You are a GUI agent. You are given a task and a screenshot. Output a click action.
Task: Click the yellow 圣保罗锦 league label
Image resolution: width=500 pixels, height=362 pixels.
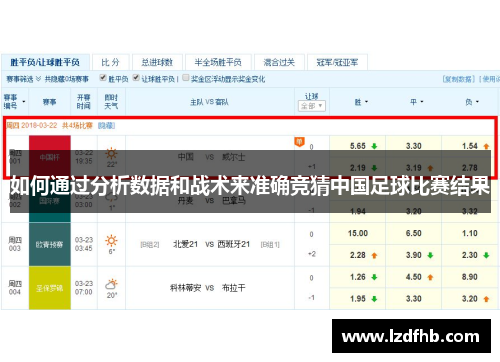pos(50,288)
